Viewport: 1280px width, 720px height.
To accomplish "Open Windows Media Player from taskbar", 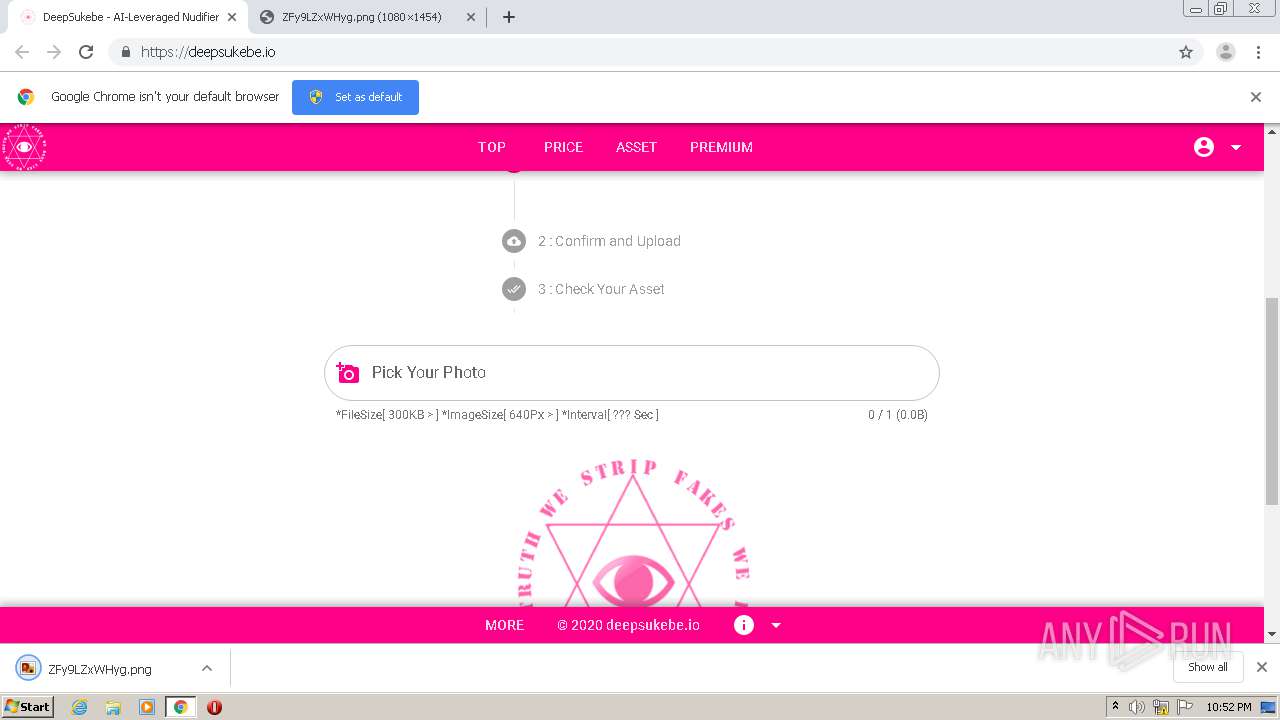I will (147, 707).
